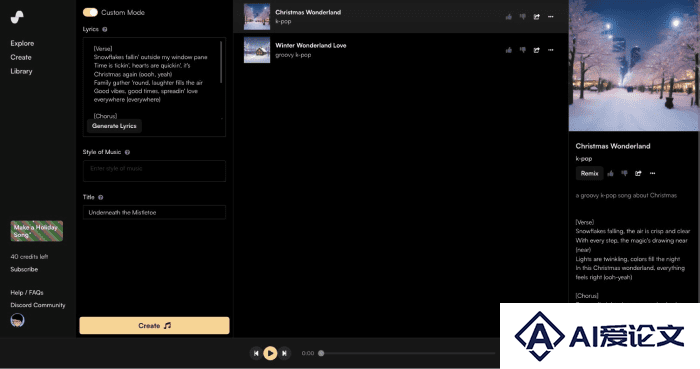Image resolution: width=700 pixels, height=369 pixels.
Task: Play the current track
Action: [270, 353]
